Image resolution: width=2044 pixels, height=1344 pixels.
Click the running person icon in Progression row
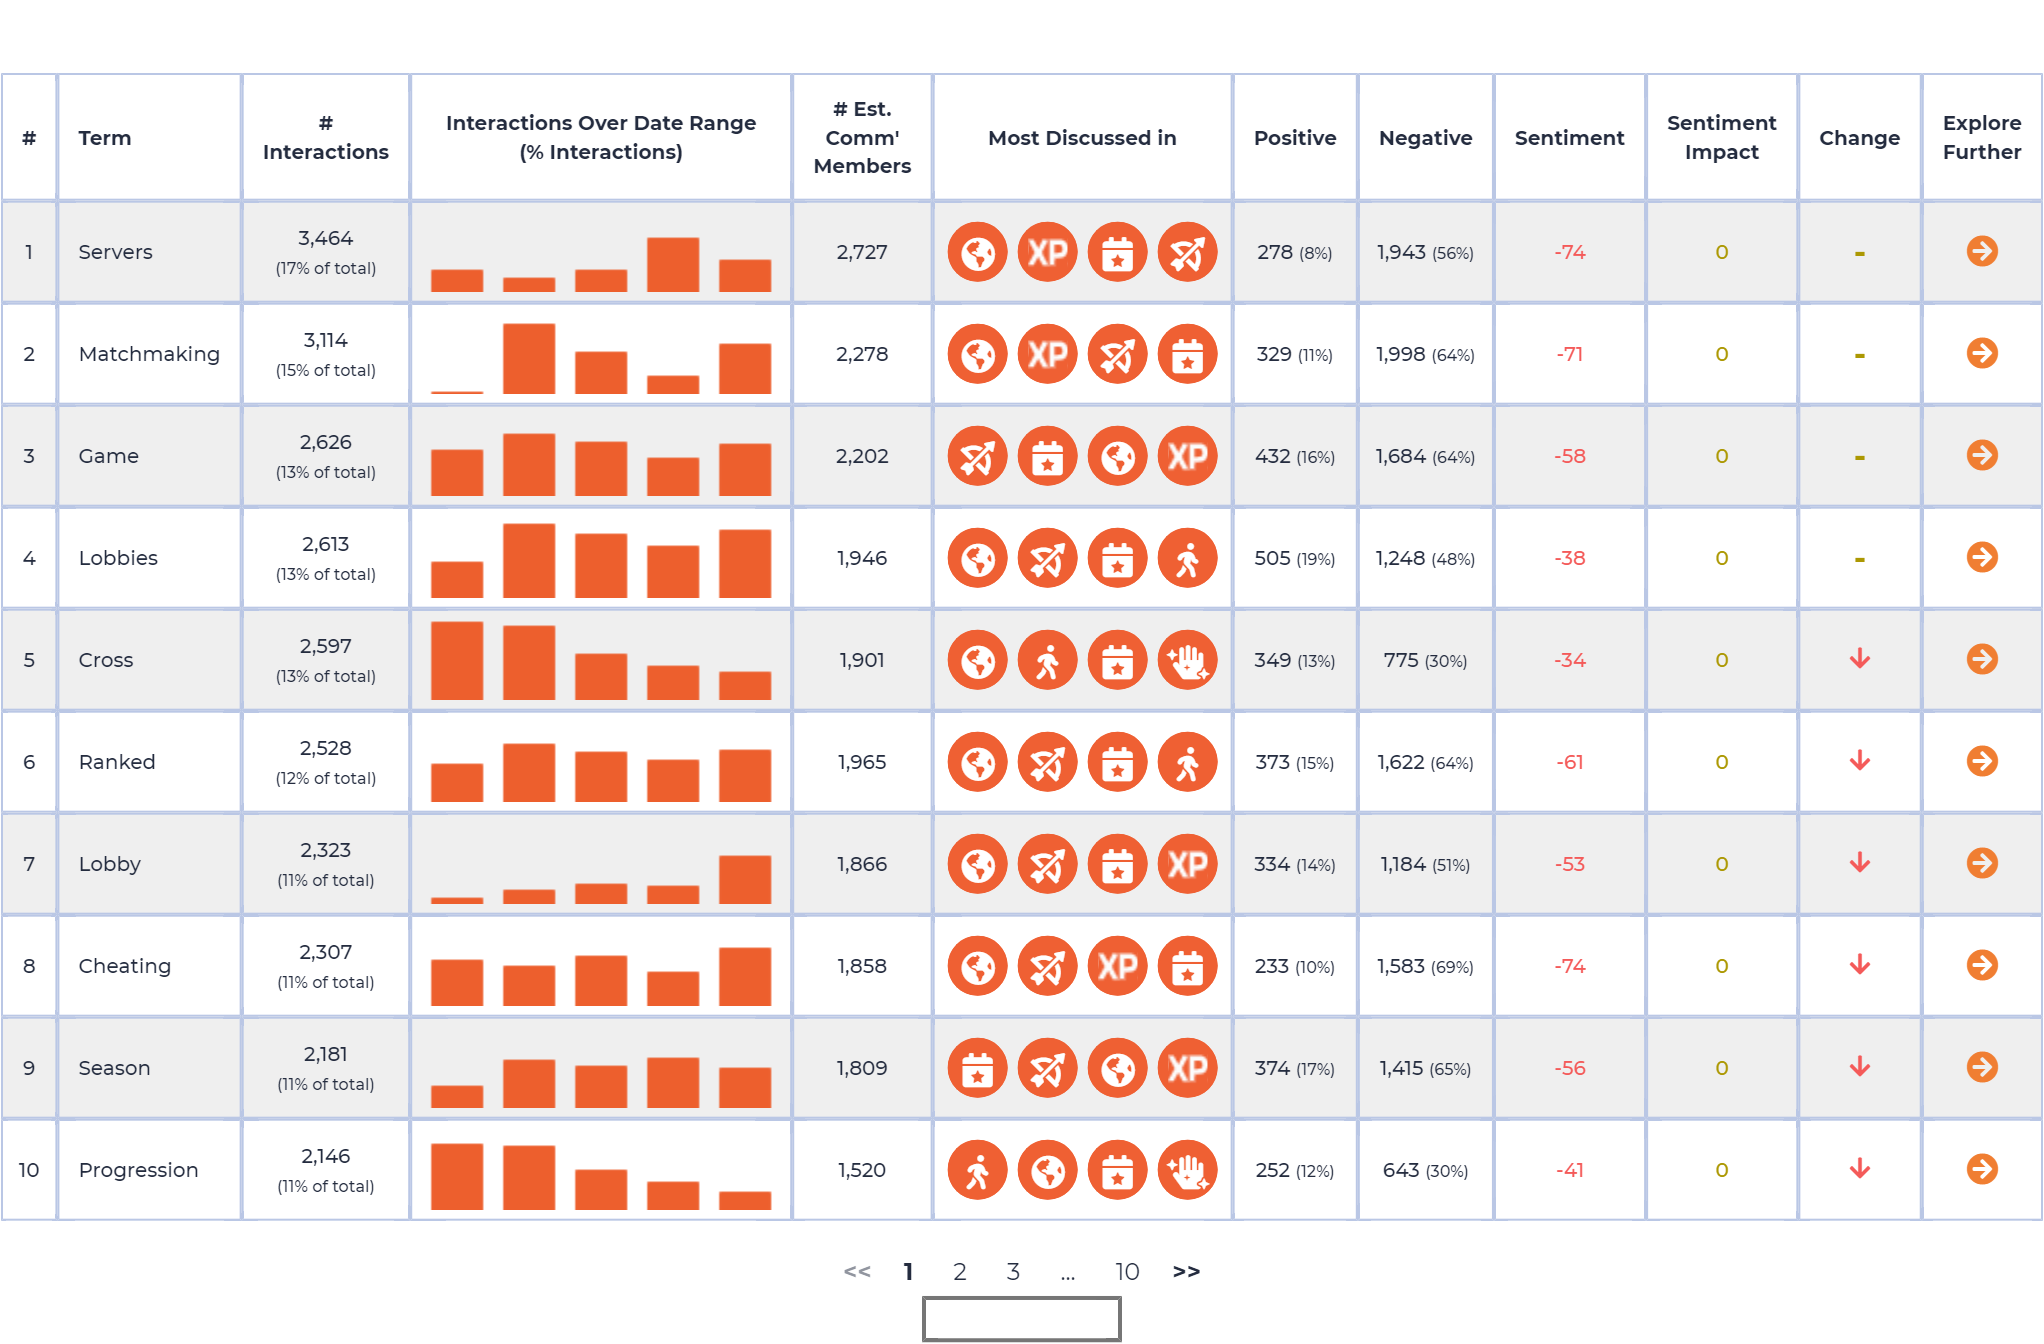coord(977,1170)
